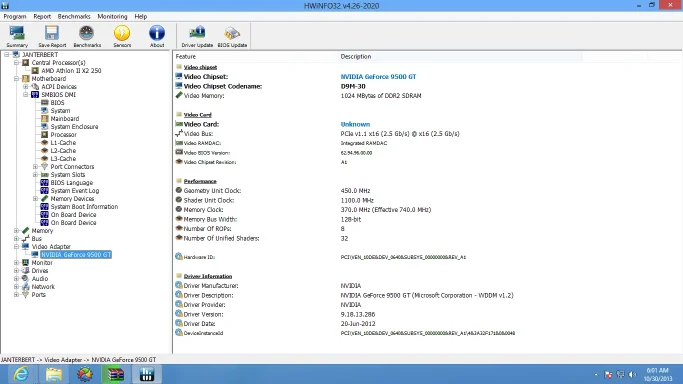
Task: Click the NVIDIA GeForce 9500 GT card icon in tree
Action: click(x=35, y=255)
